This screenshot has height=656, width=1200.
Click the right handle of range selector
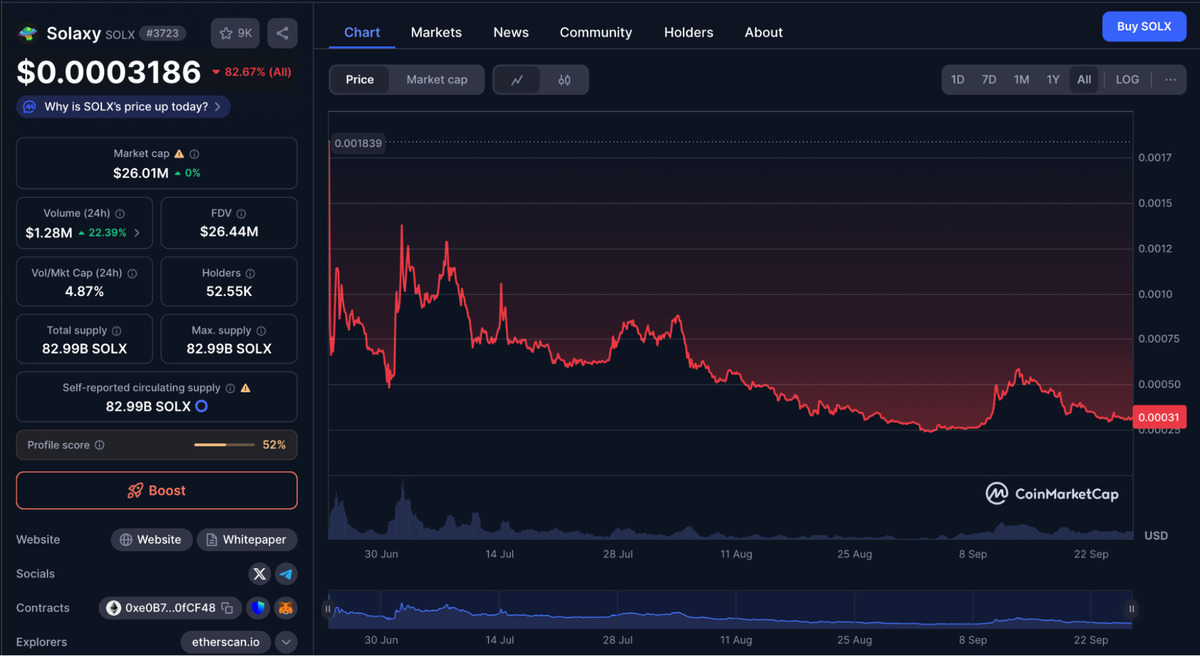[1132, 609]
